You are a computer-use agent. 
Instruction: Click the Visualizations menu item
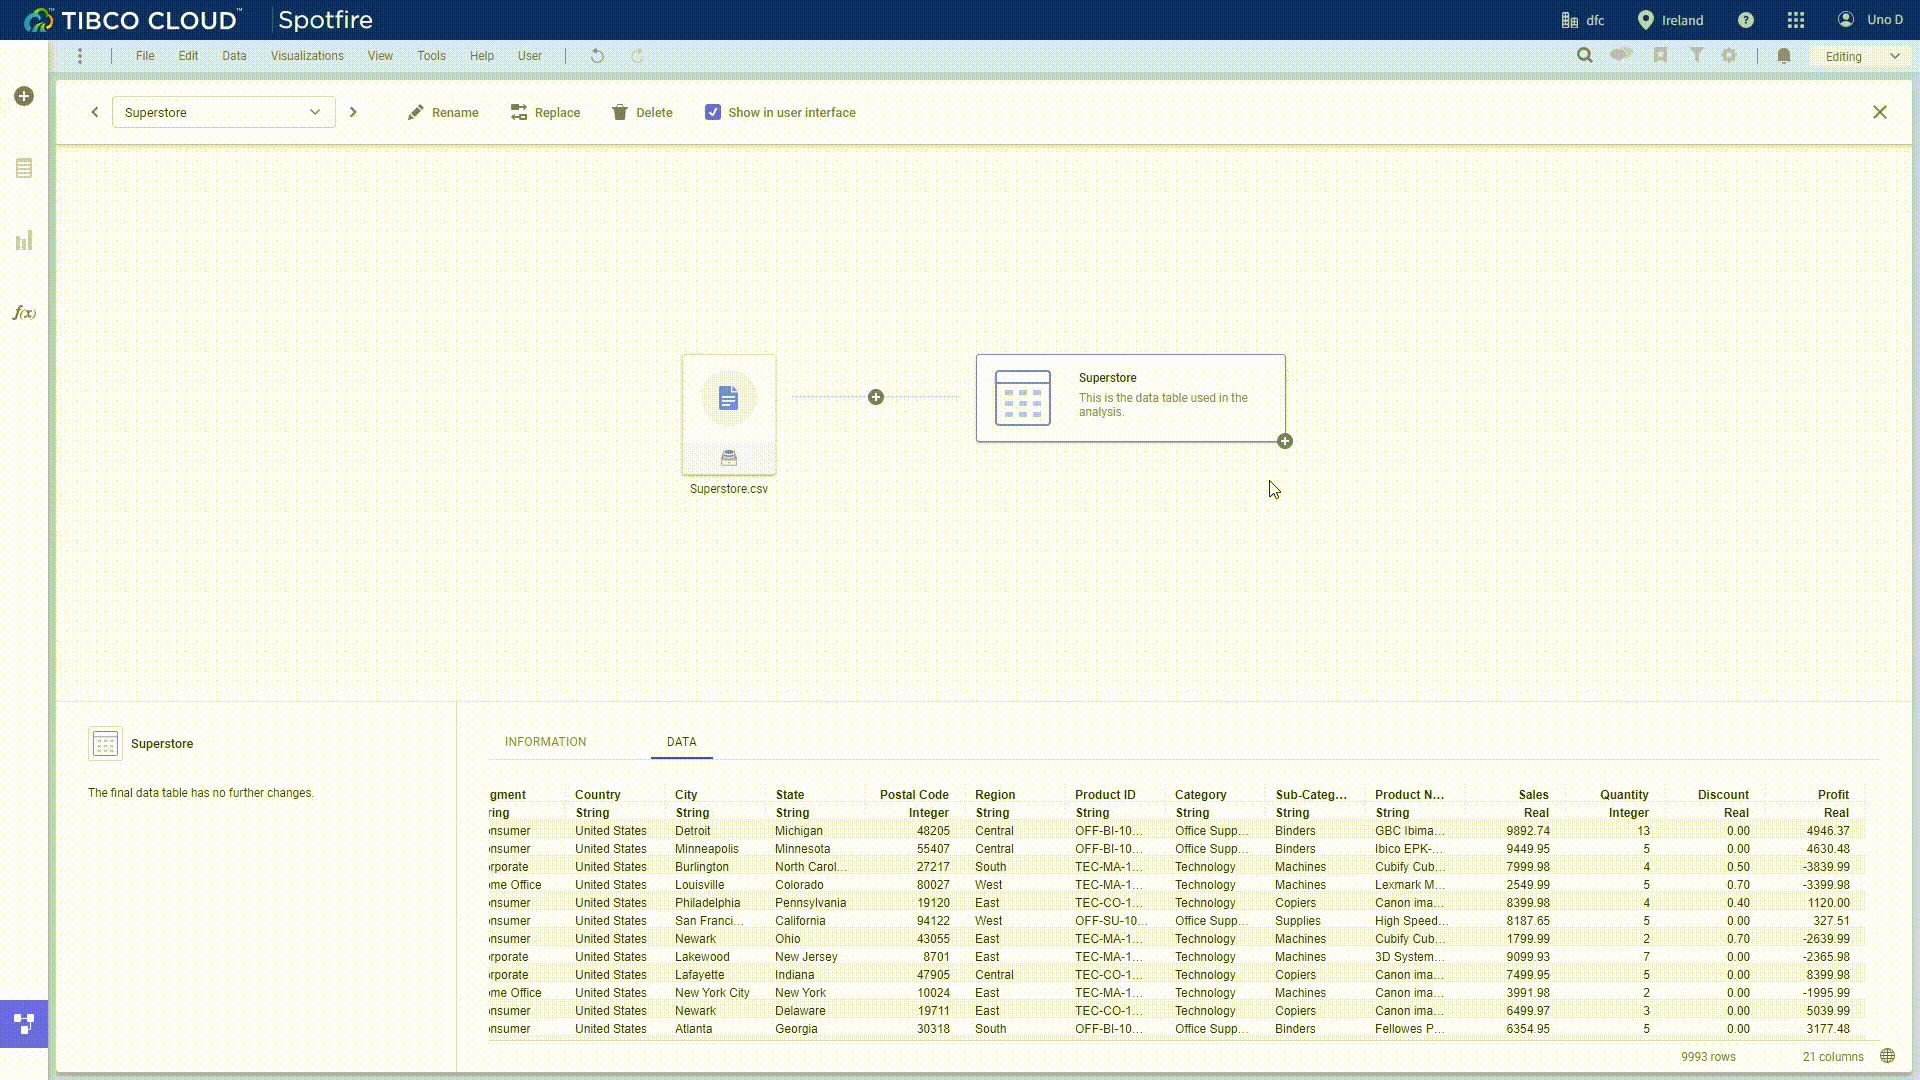tap(306, 55)
